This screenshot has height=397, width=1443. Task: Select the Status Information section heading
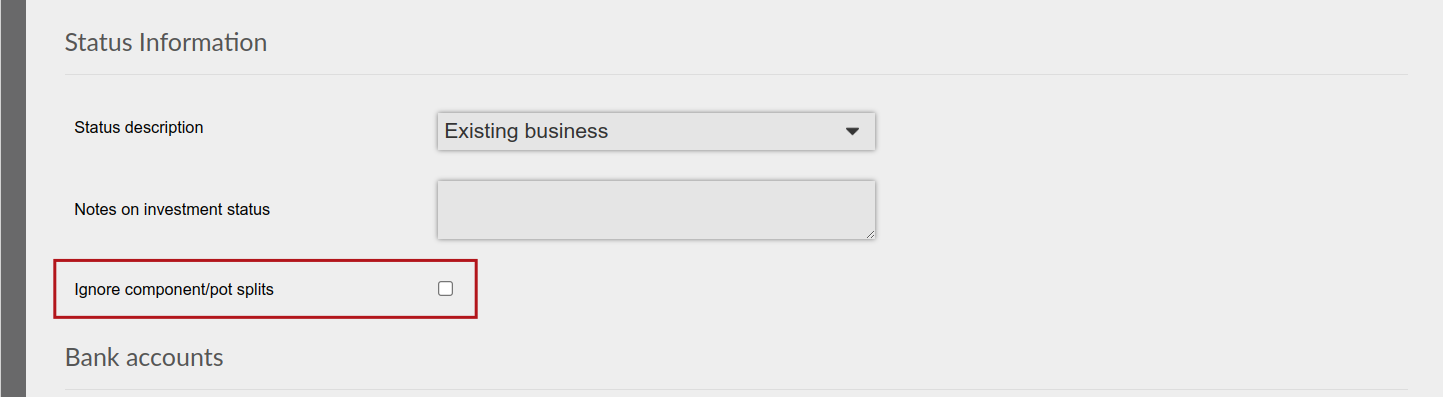[166, 43]
